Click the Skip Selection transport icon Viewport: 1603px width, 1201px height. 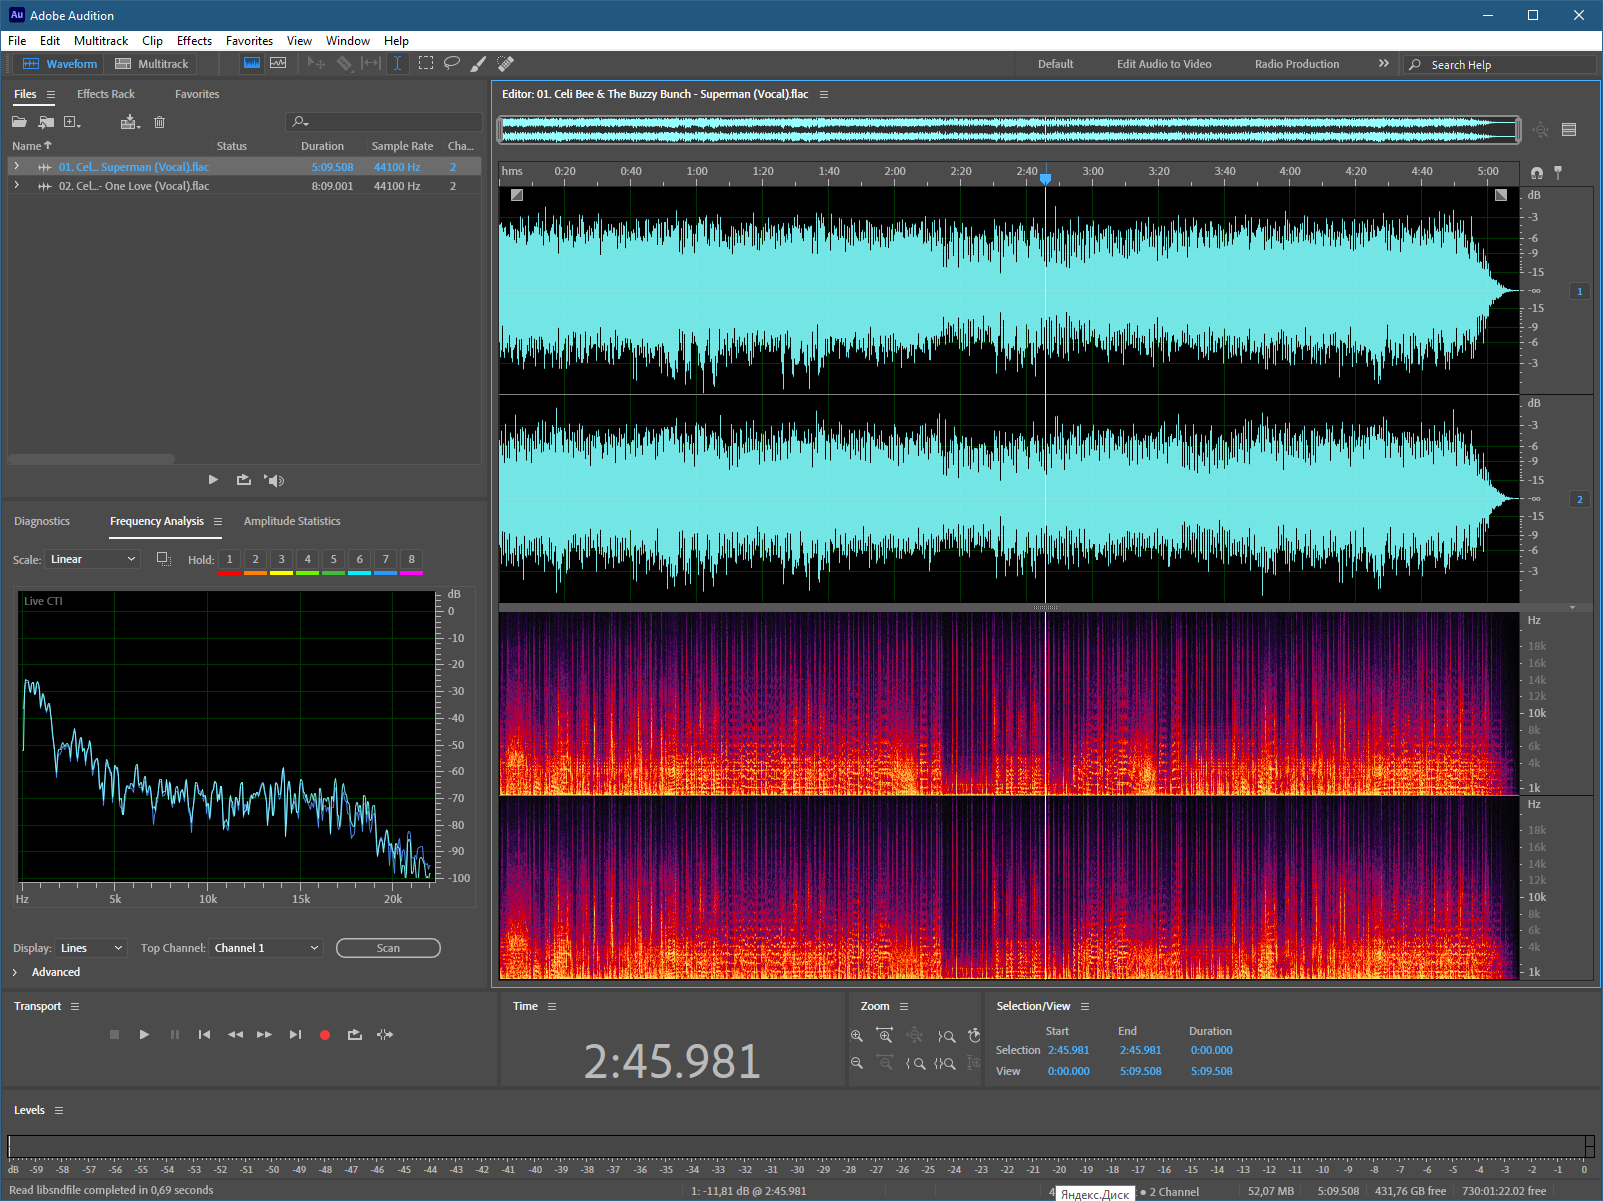tap(385, 1034)
